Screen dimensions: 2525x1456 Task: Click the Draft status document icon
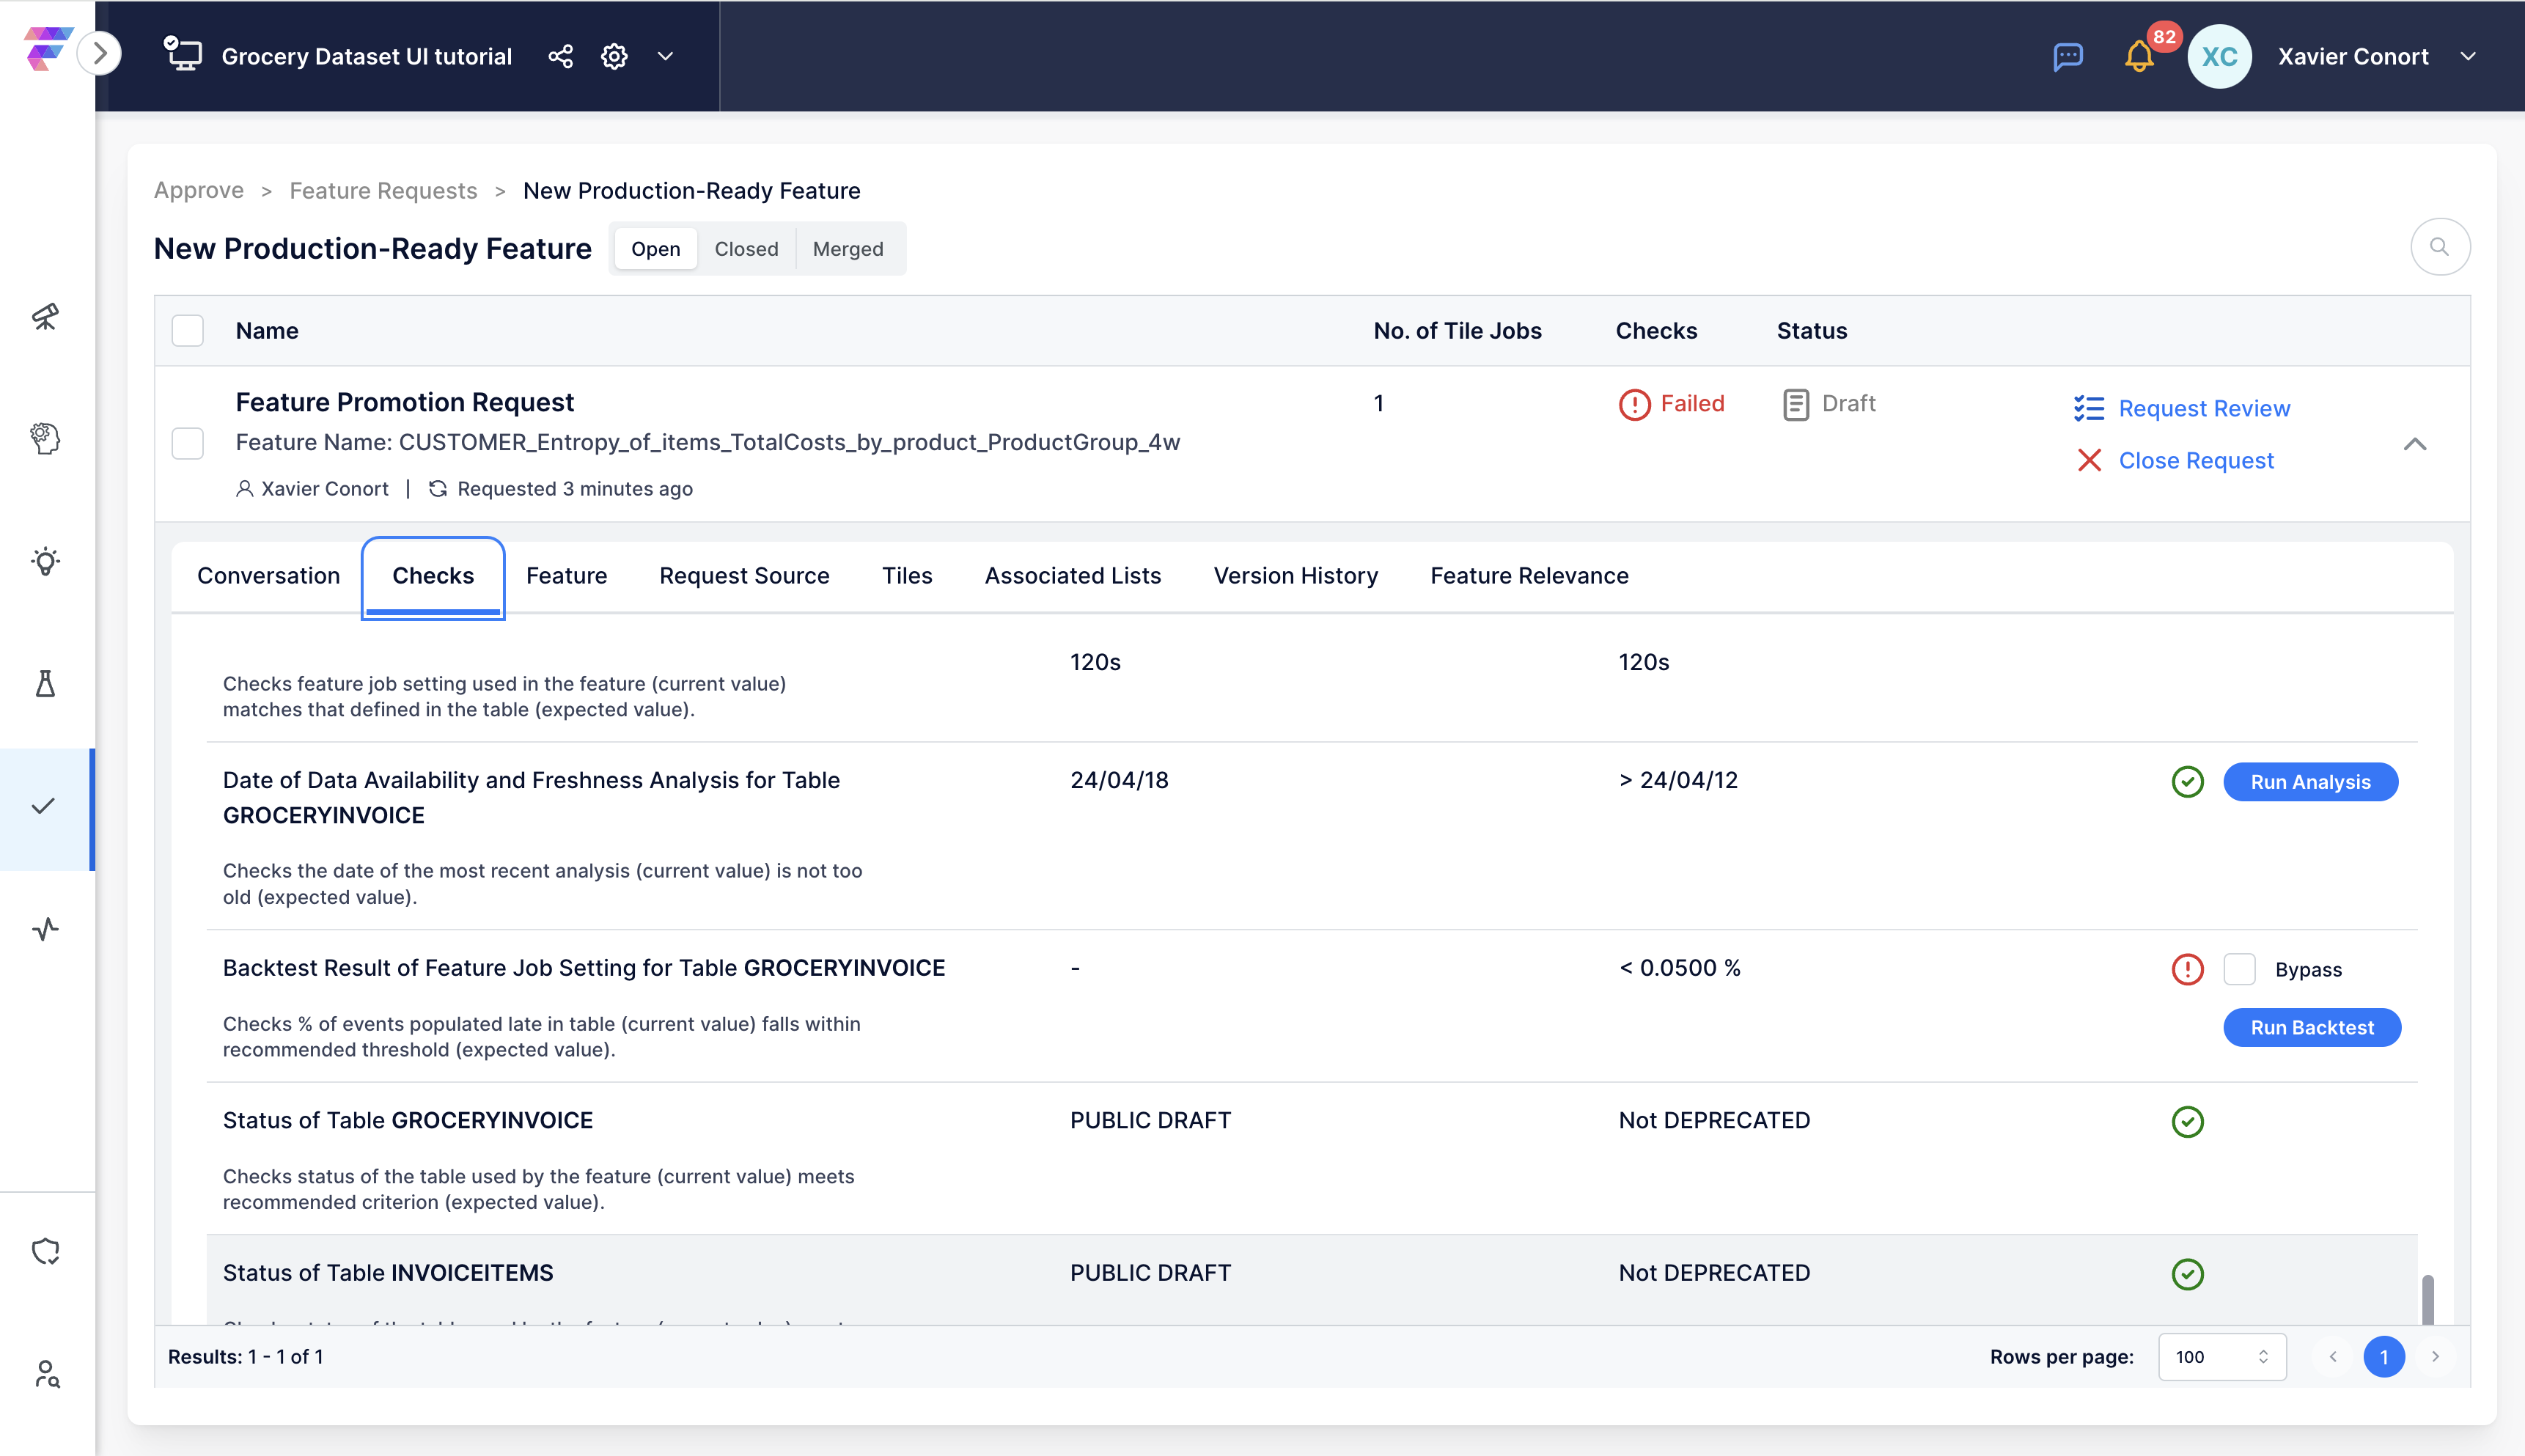pyautogui.click(x=1795, y=404)
